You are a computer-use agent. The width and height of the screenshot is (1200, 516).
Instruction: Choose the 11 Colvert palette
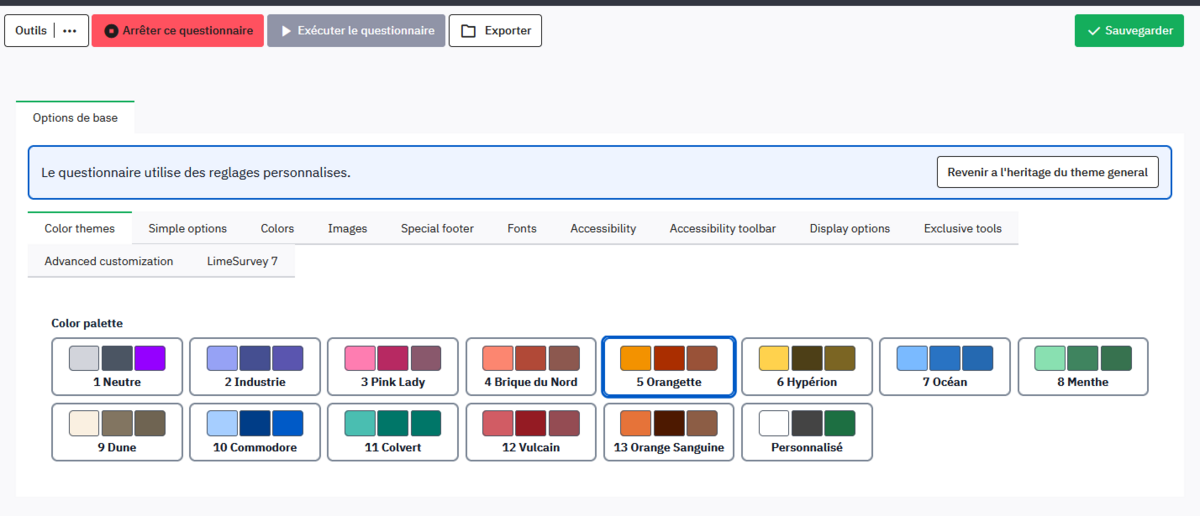click(x=393, y=432)
